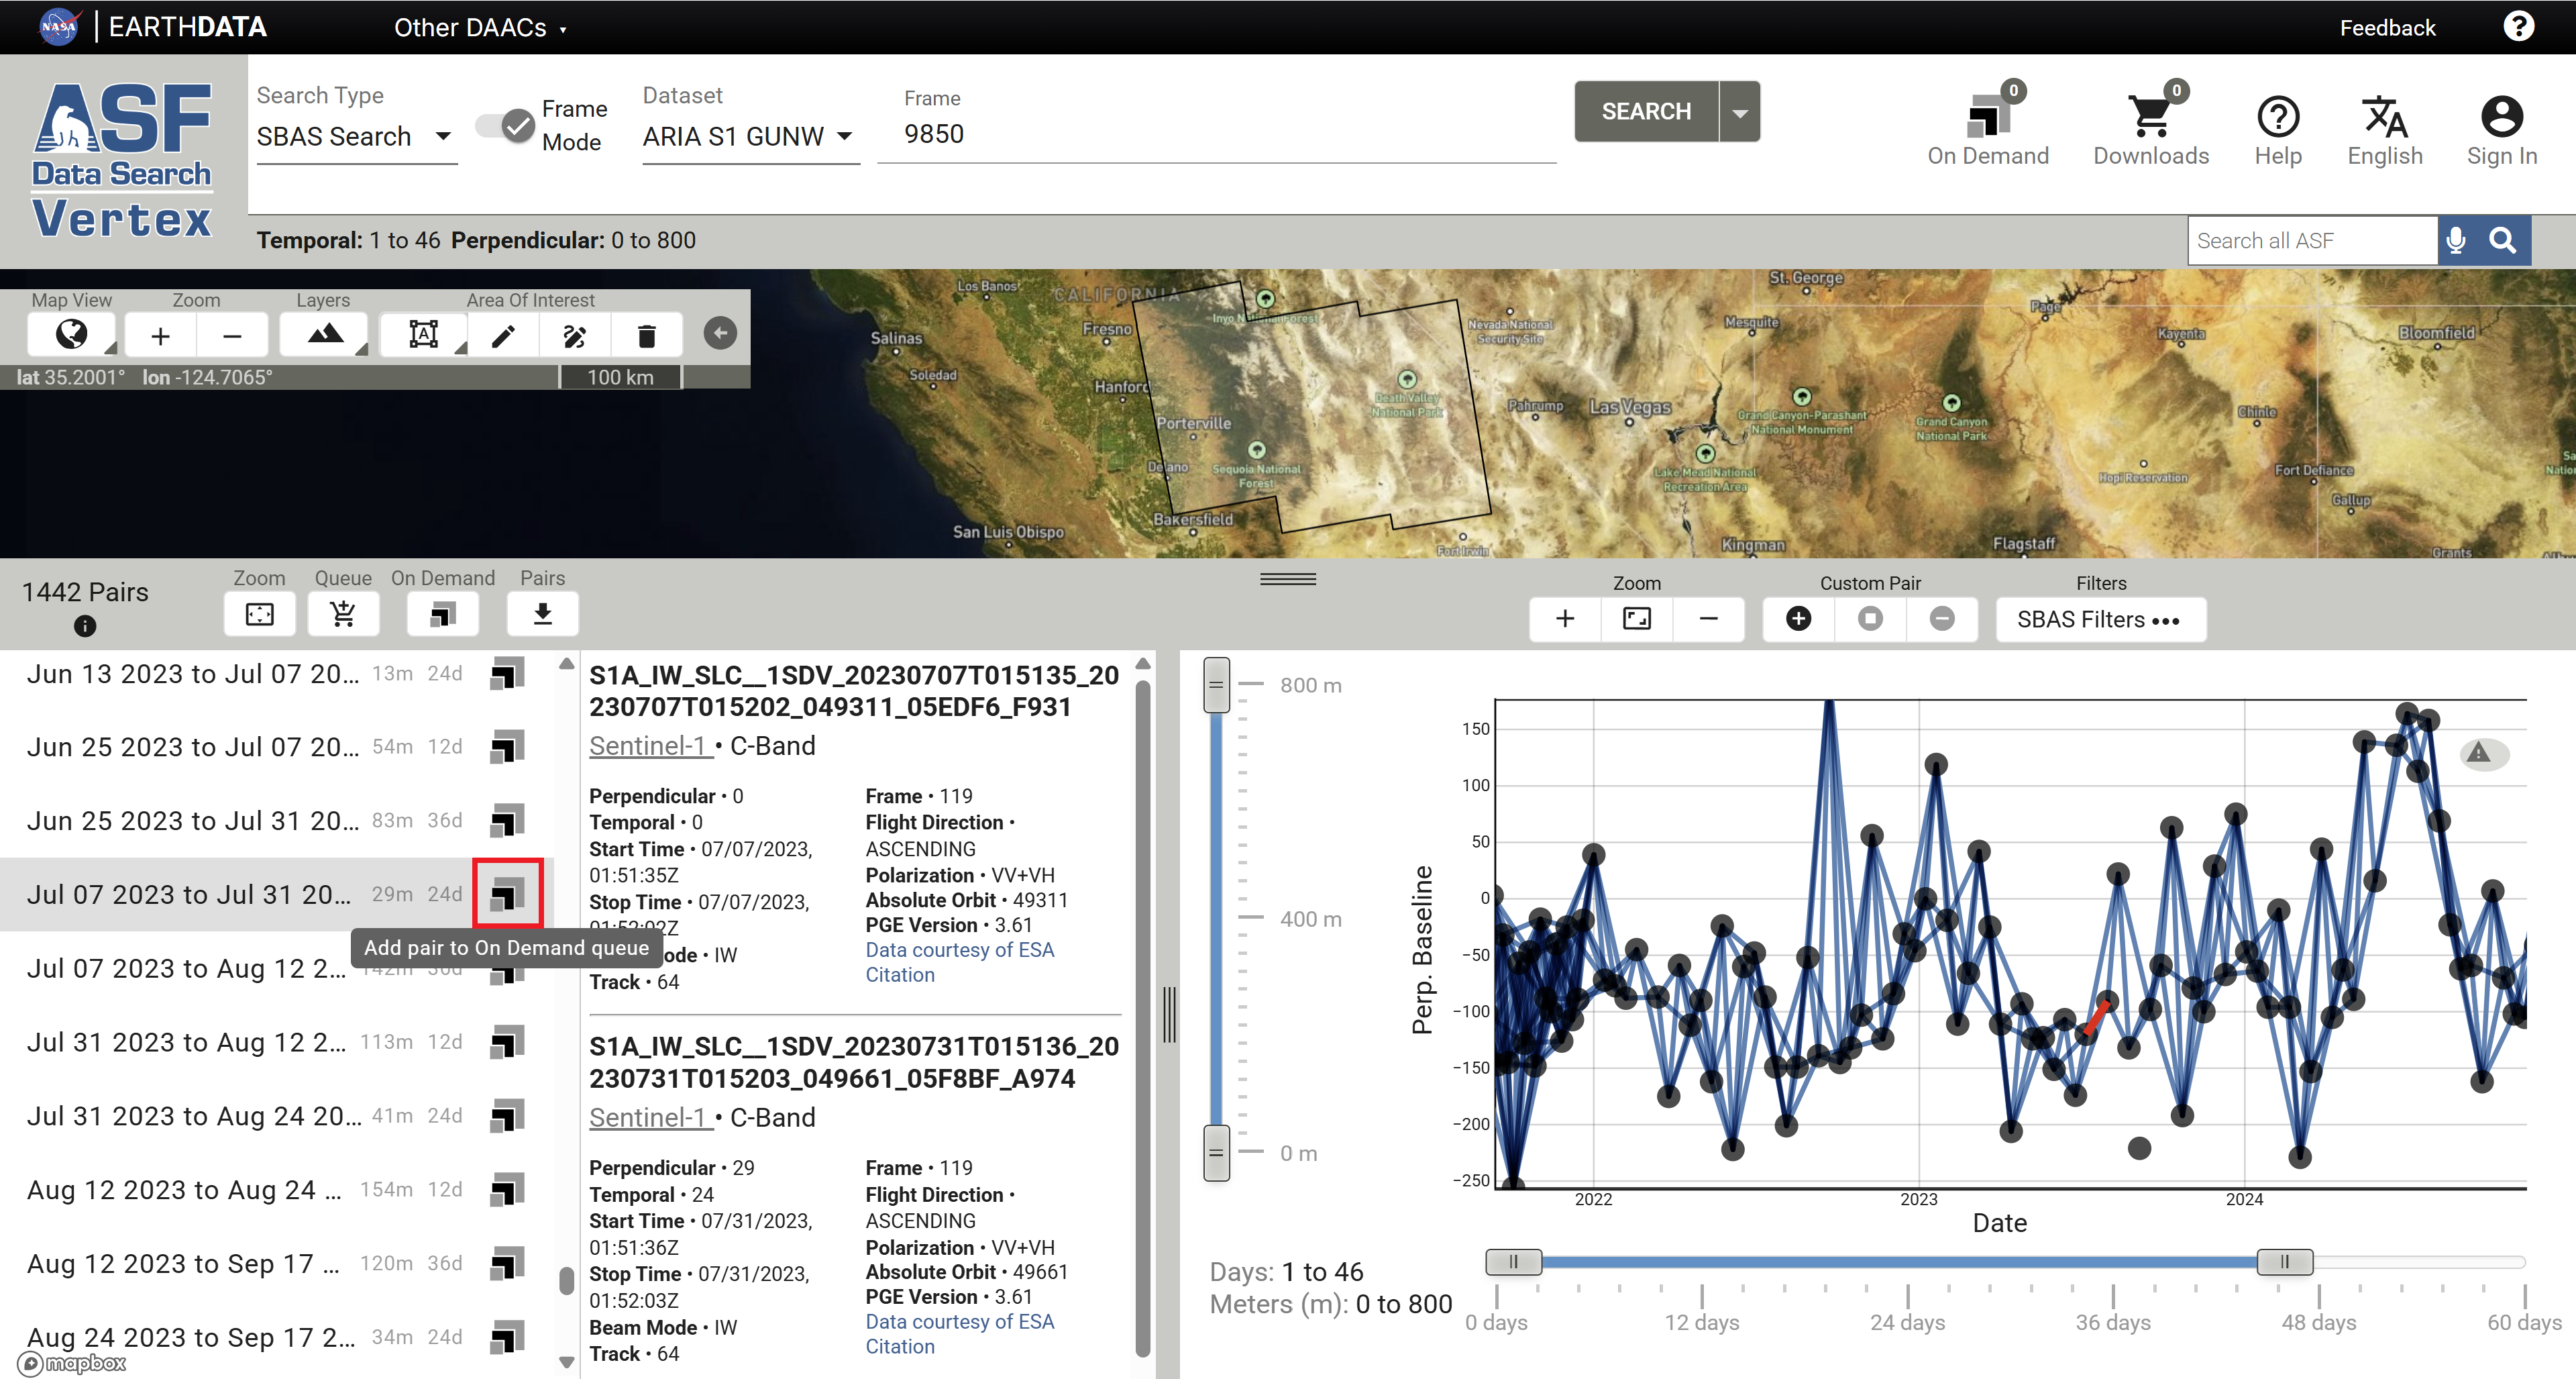Viewport: 2576px width, 1379px height.
Task: Expand the Search Type dropdown
Action: click(x=355, y=136)
